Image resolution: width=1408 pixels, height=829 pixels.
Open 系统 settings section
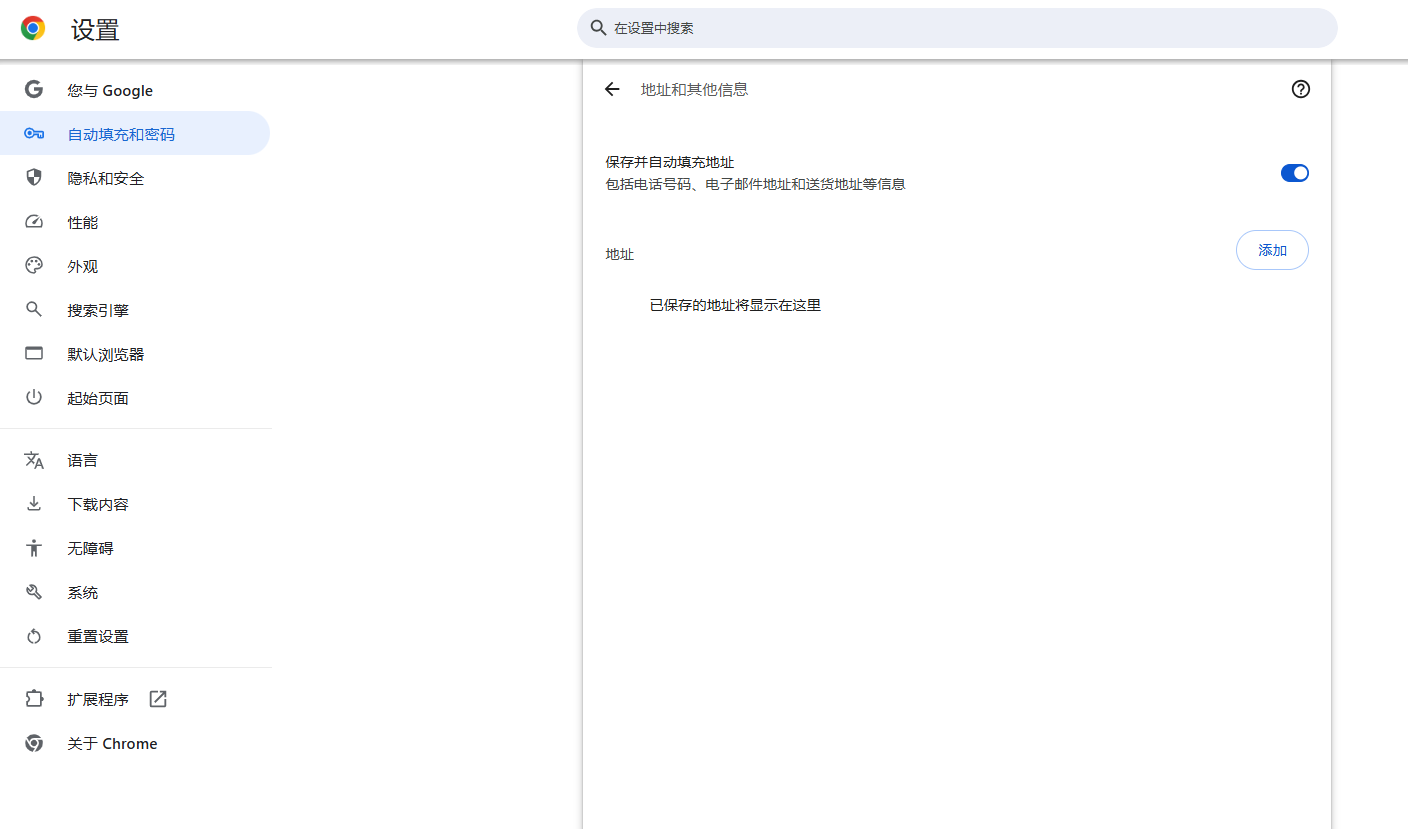135,592
